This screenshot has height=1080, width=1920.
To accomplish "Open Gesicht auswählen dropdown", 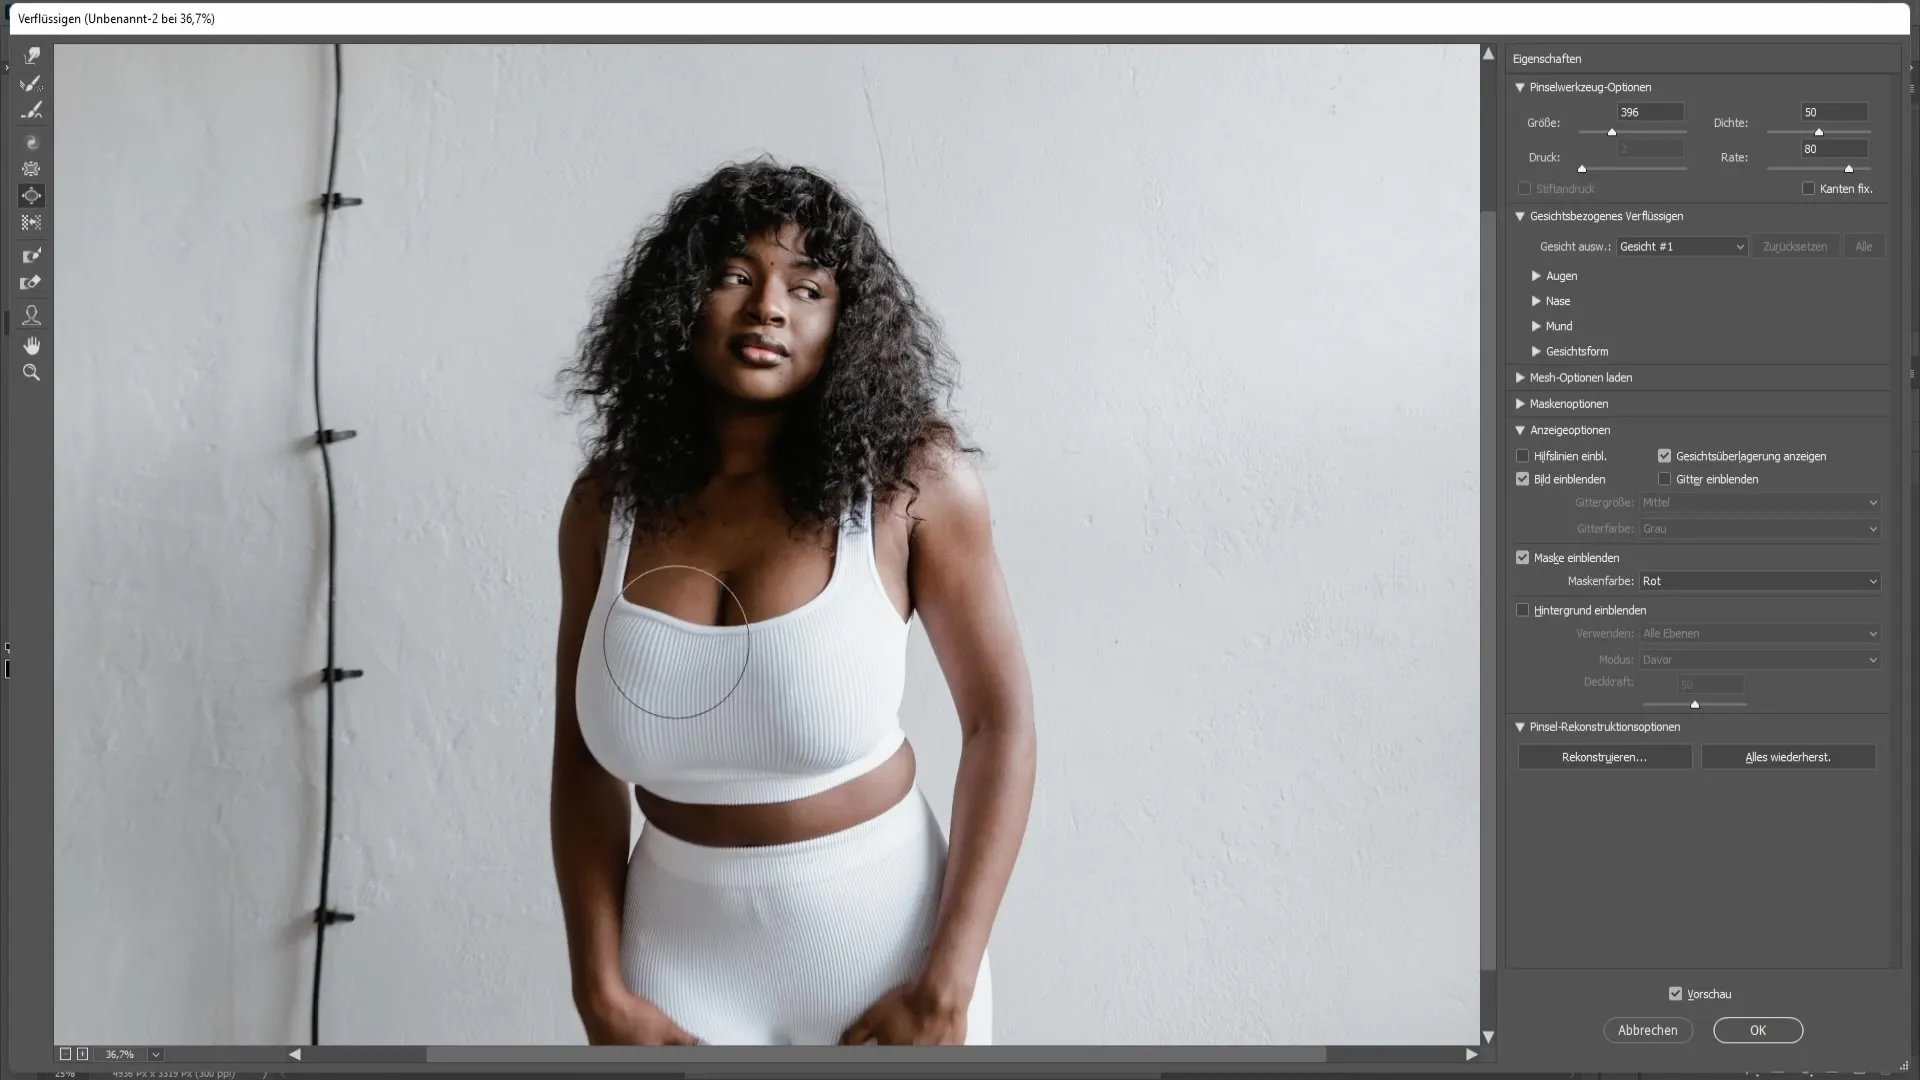I will 1683,247.
